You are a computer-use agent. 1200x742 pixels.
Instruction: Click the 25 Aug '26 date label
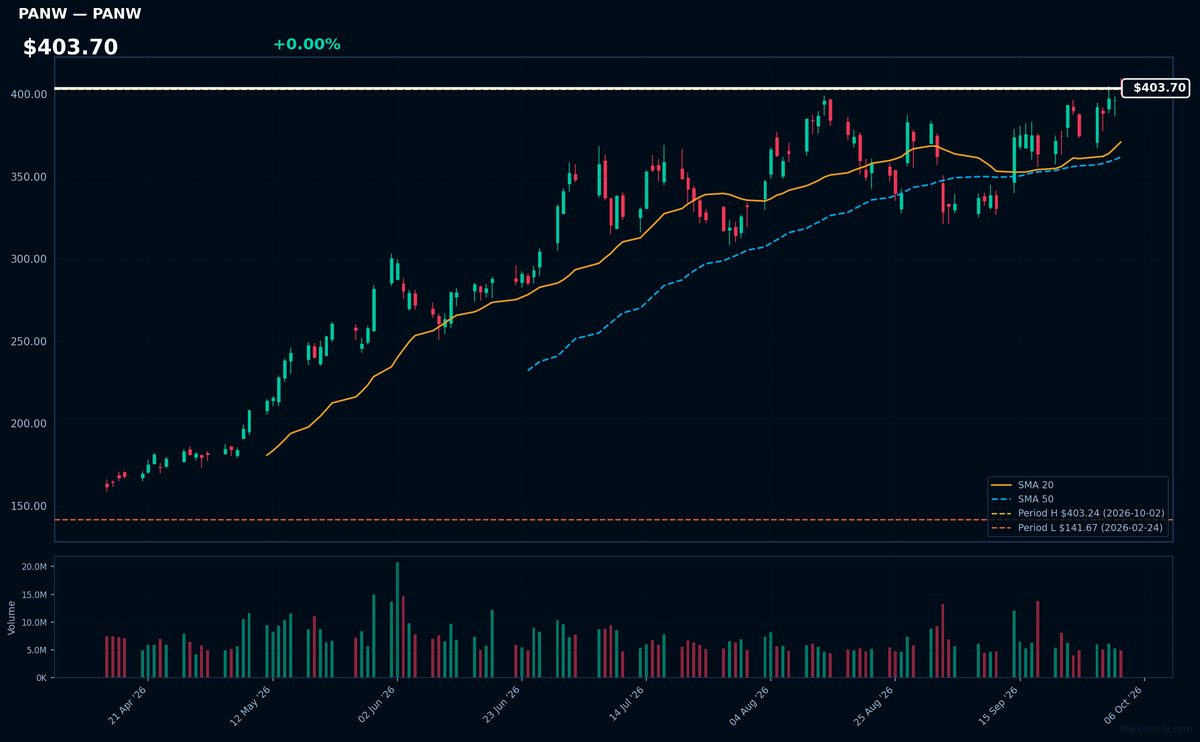(x=872, y=705)
